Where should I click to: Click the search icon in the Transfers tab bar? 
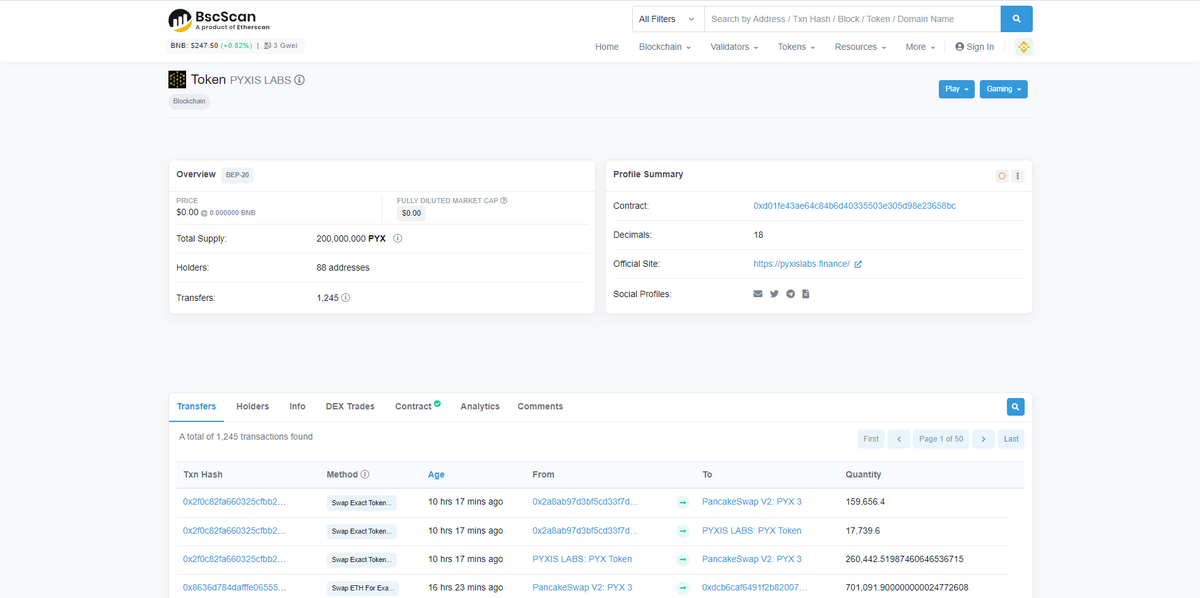click(x=1016, y=407)
